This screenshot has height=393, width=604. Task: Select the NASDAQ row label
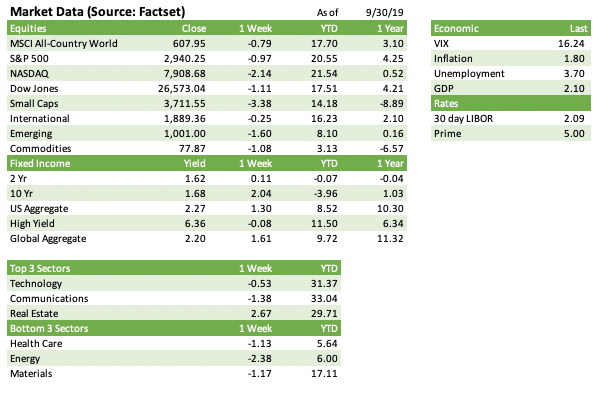point(29,74)
